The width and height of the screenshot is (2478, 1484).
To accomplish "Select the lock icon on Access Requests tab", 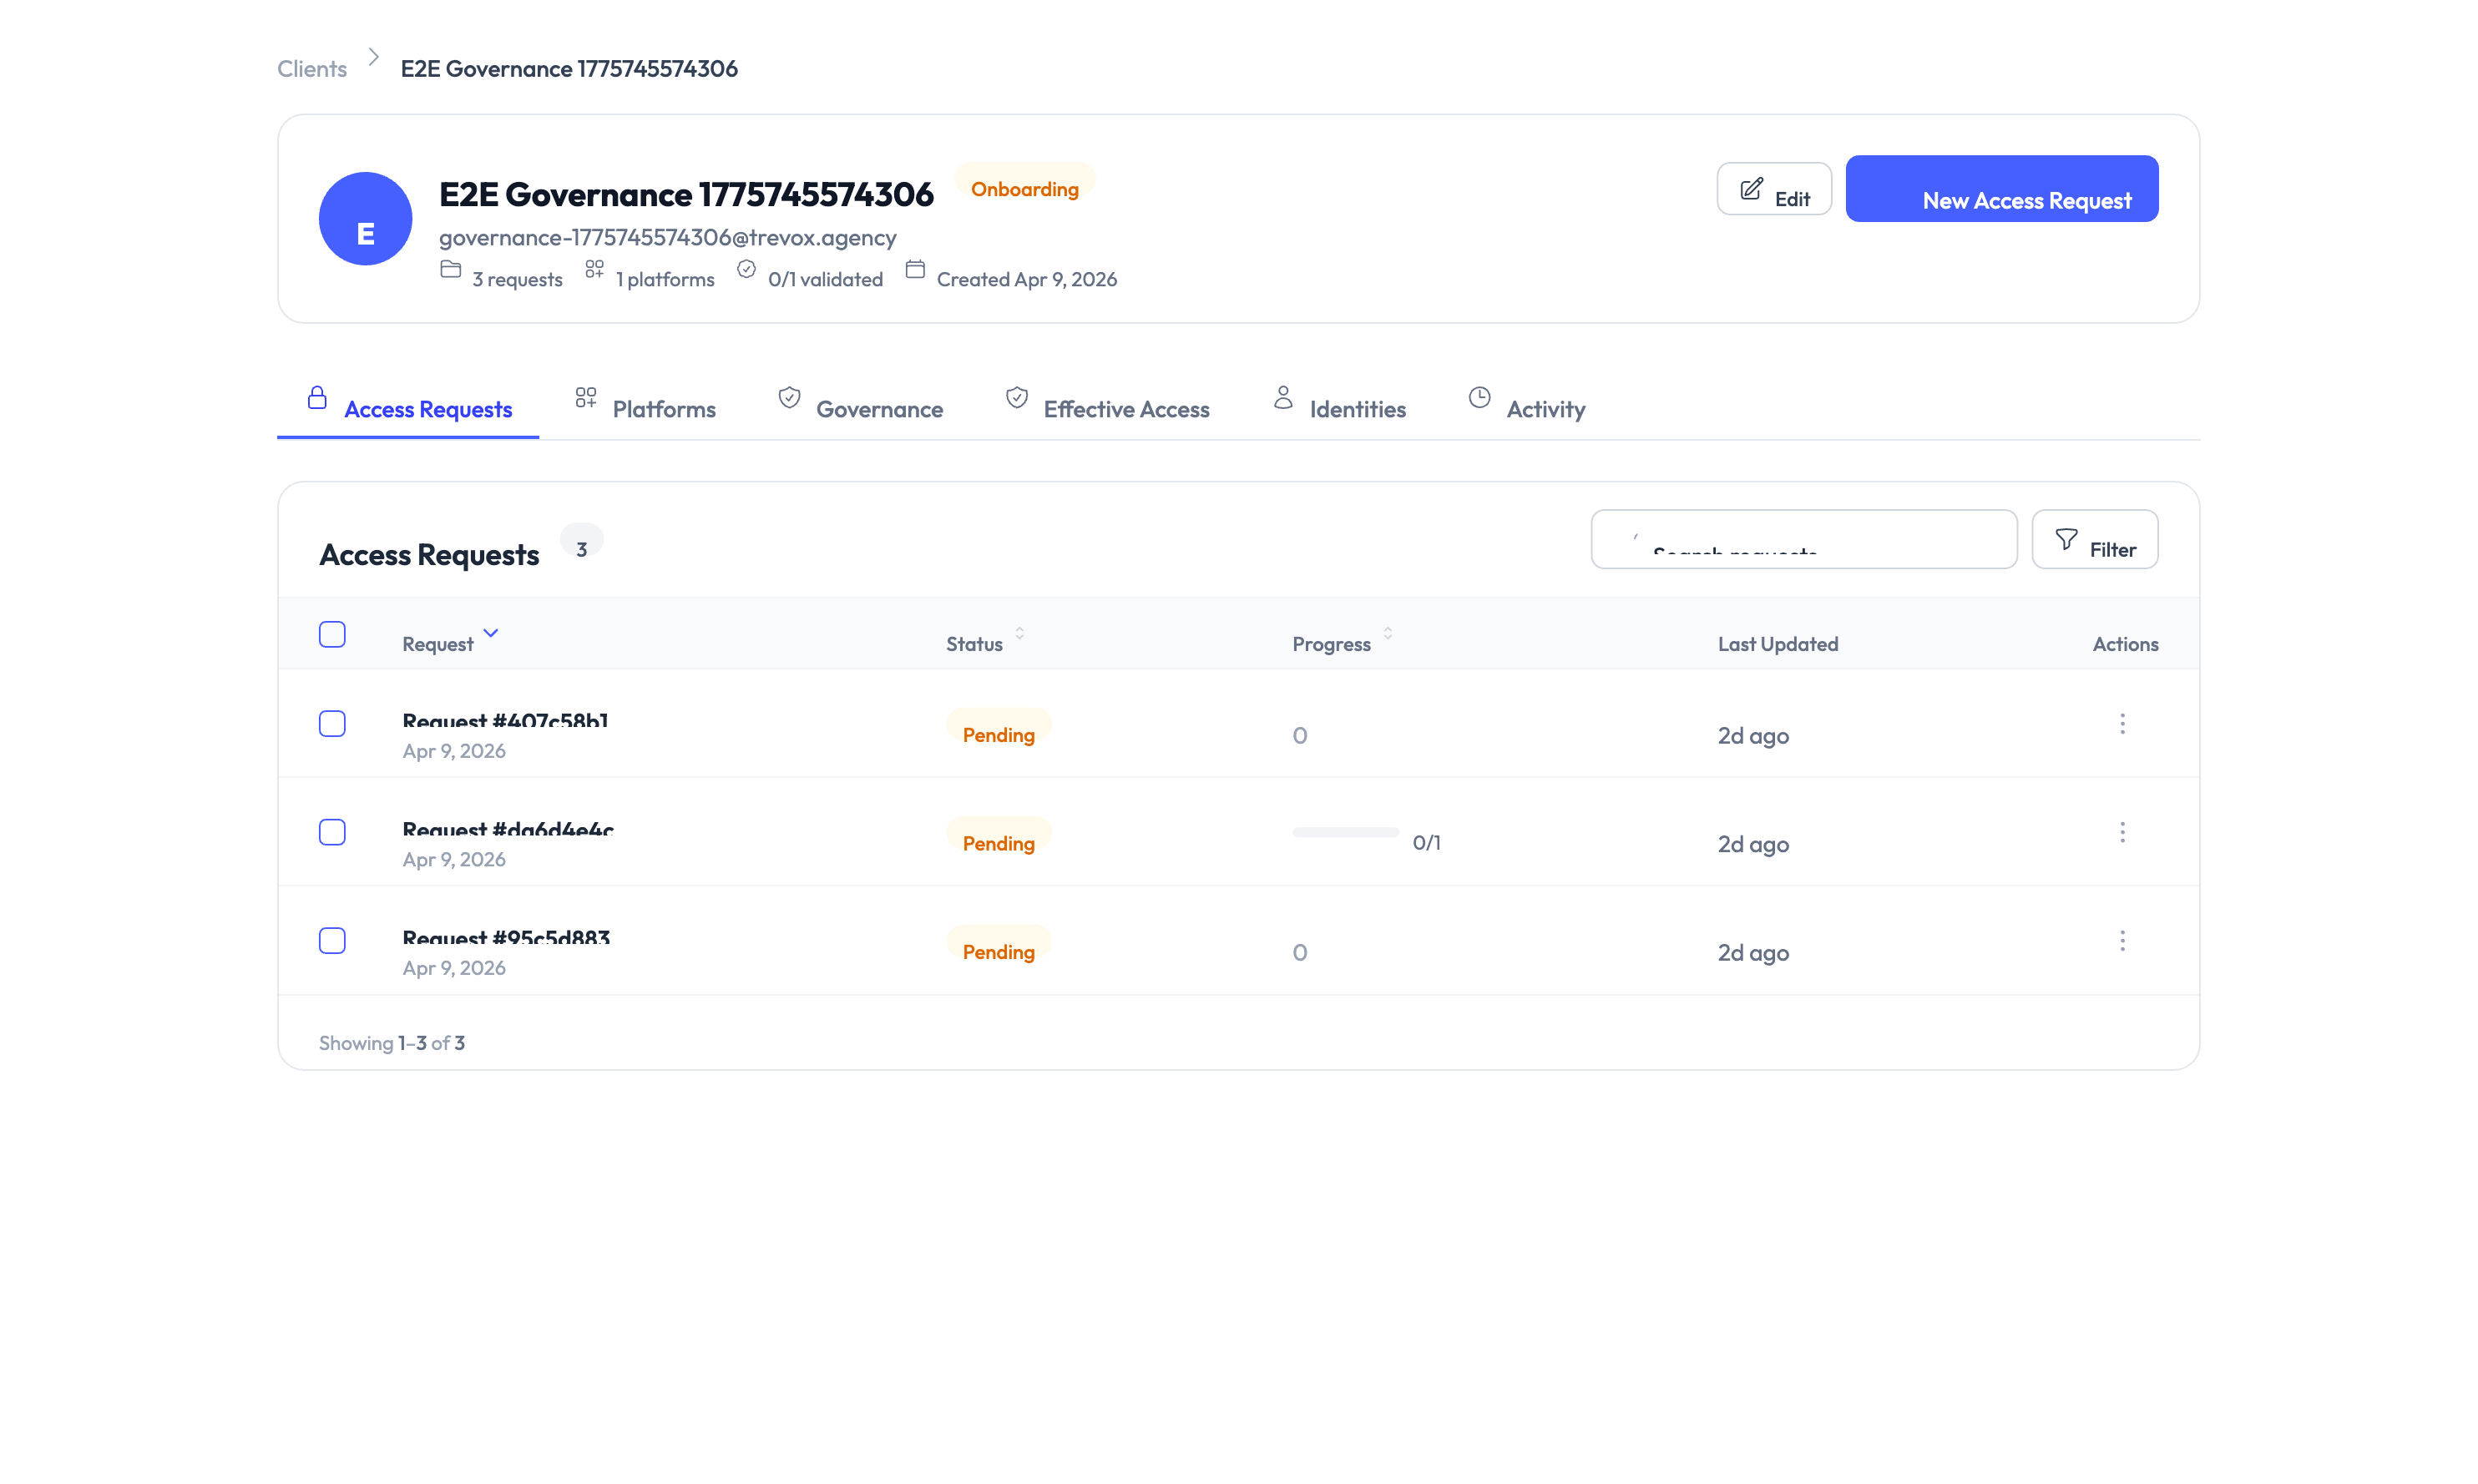I will [x=317, y=396].
